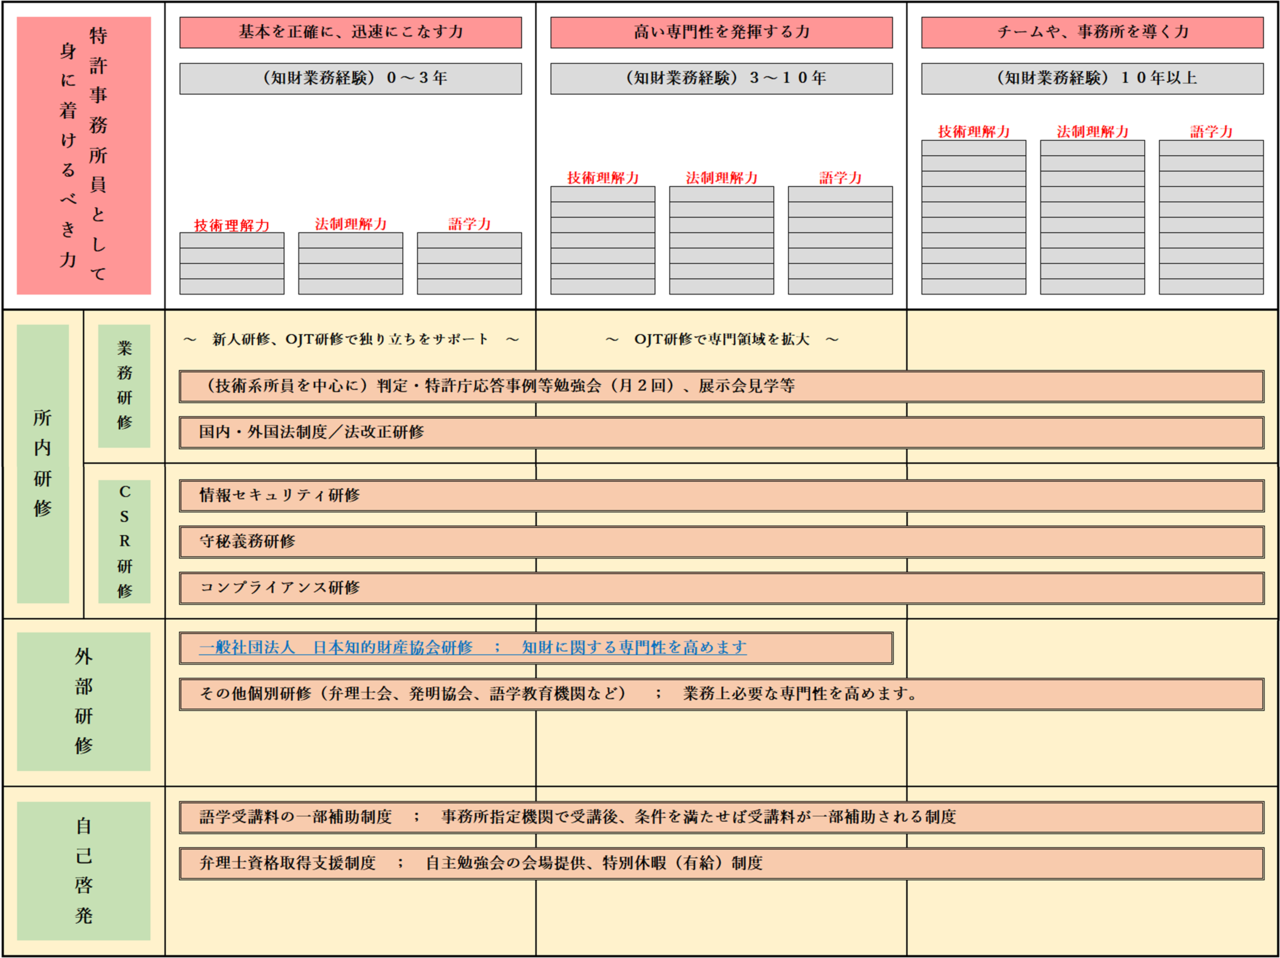Click the 業務研修 green label
This screenshot has width=1280, height=958.
coord(124,385)
